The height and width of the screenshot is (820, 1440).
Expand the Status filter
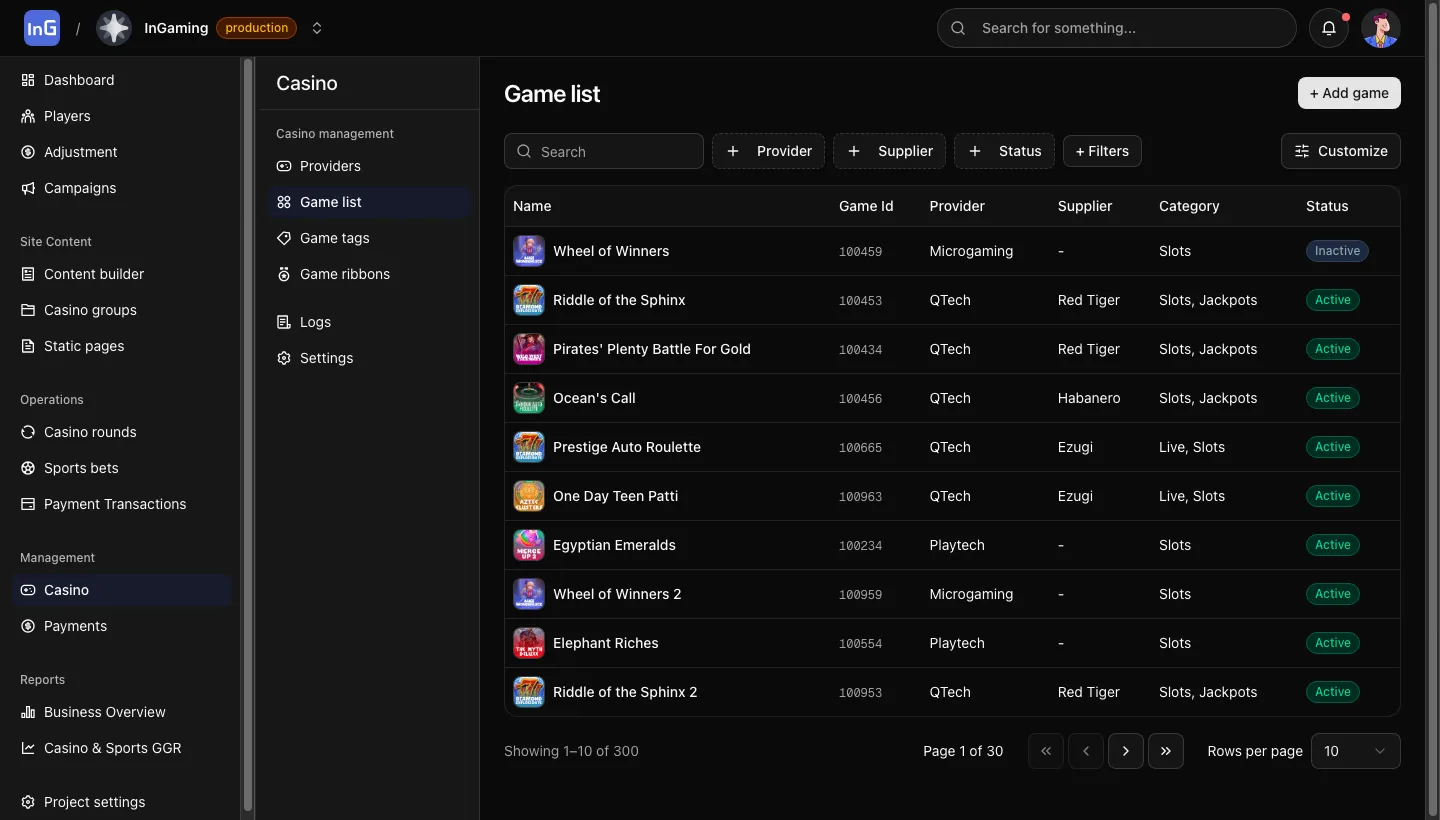tap(1004, 151)
